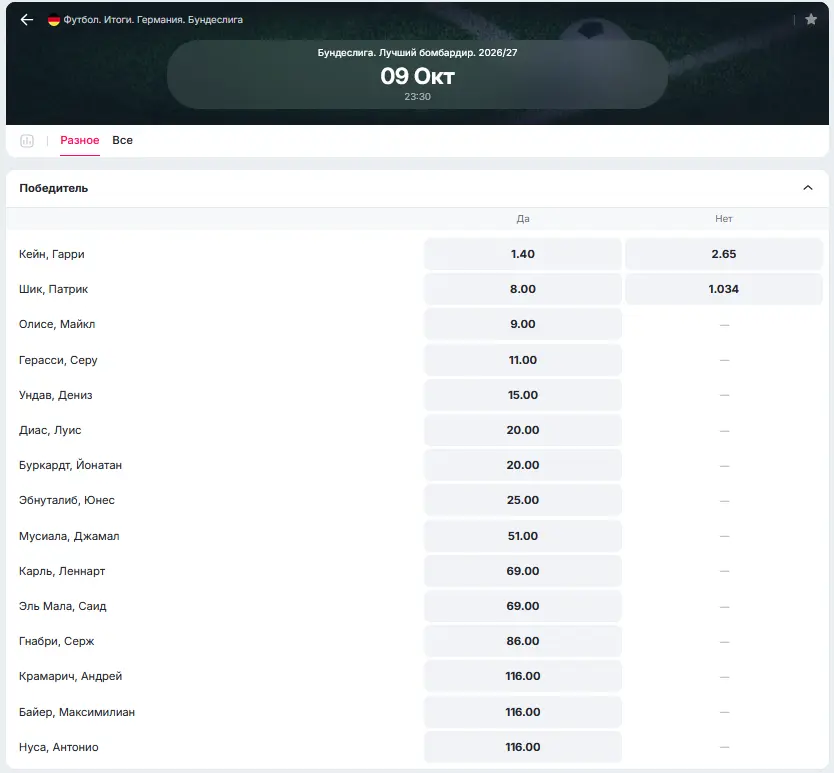Choose 116.00 odds for Байер, Максимилиан
This screenshot has height=773, width=834.
[522, 712]
